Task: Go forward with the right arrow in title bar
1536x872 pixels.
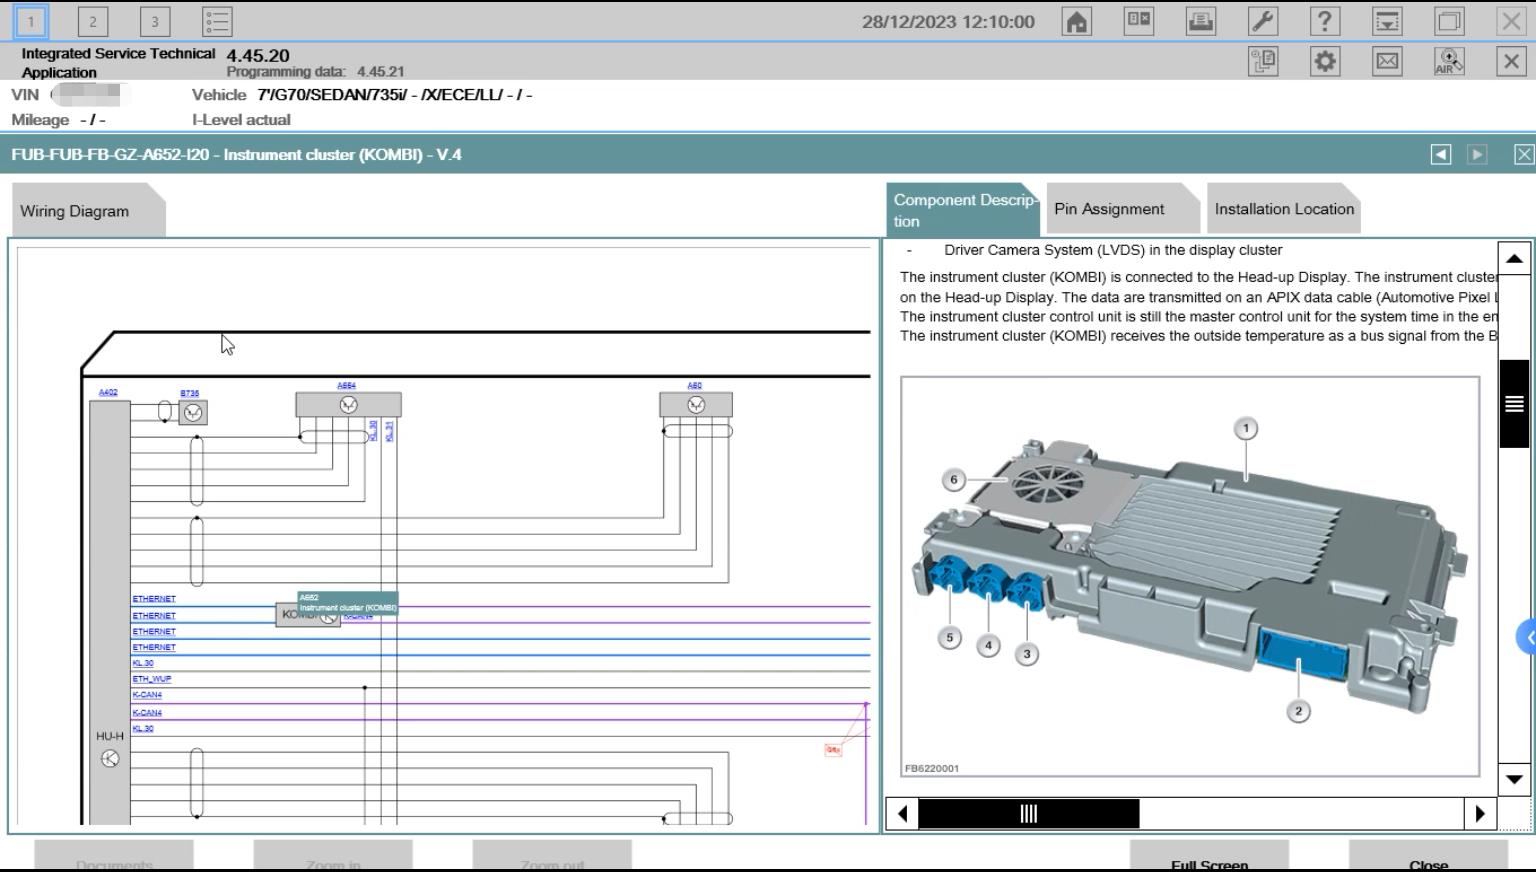Action: [x=1477, y=154]
